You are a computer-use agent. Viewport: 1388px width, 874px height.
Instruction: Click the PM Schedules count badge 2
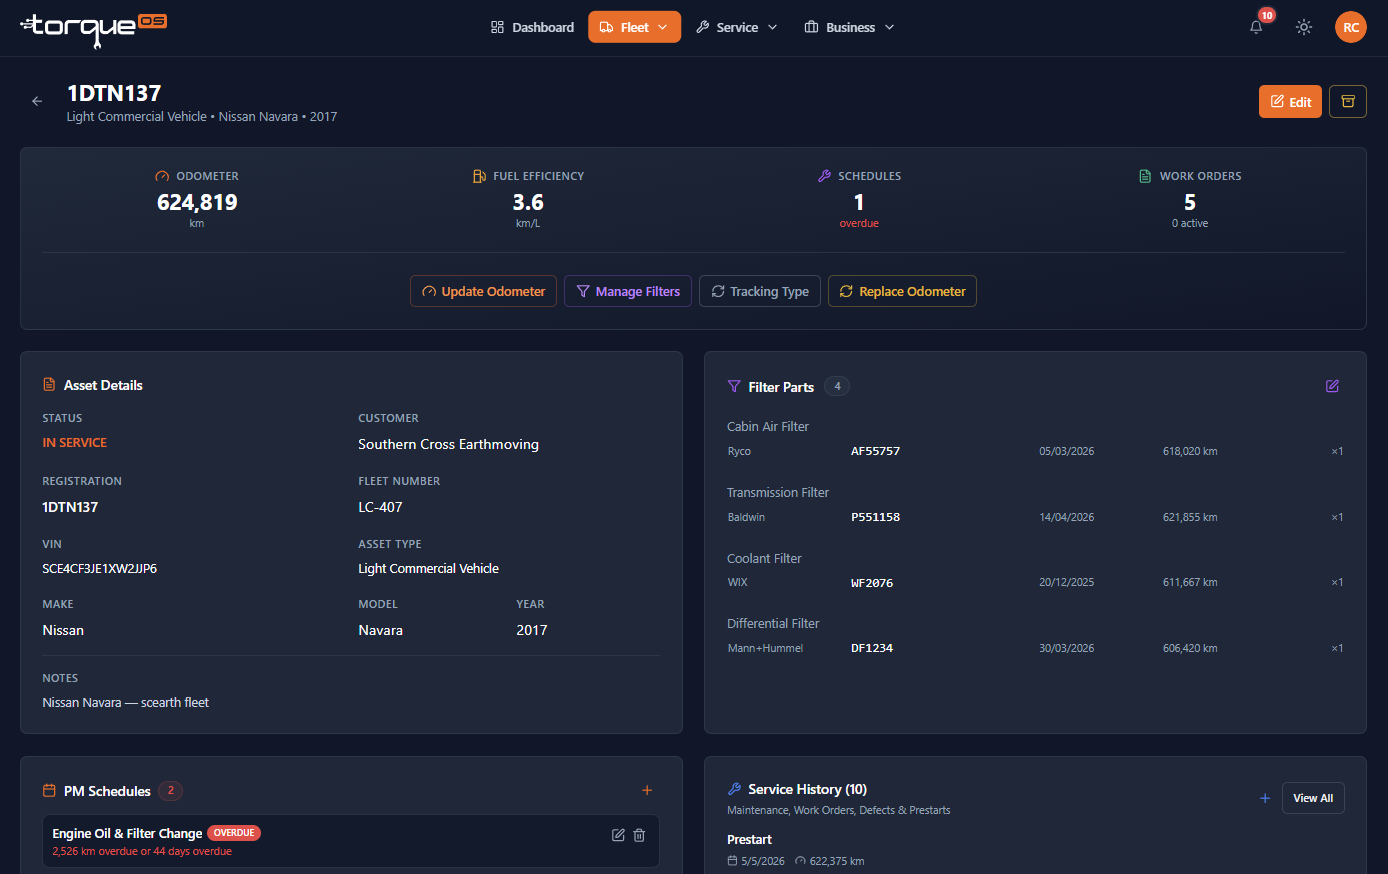(170, 790)
